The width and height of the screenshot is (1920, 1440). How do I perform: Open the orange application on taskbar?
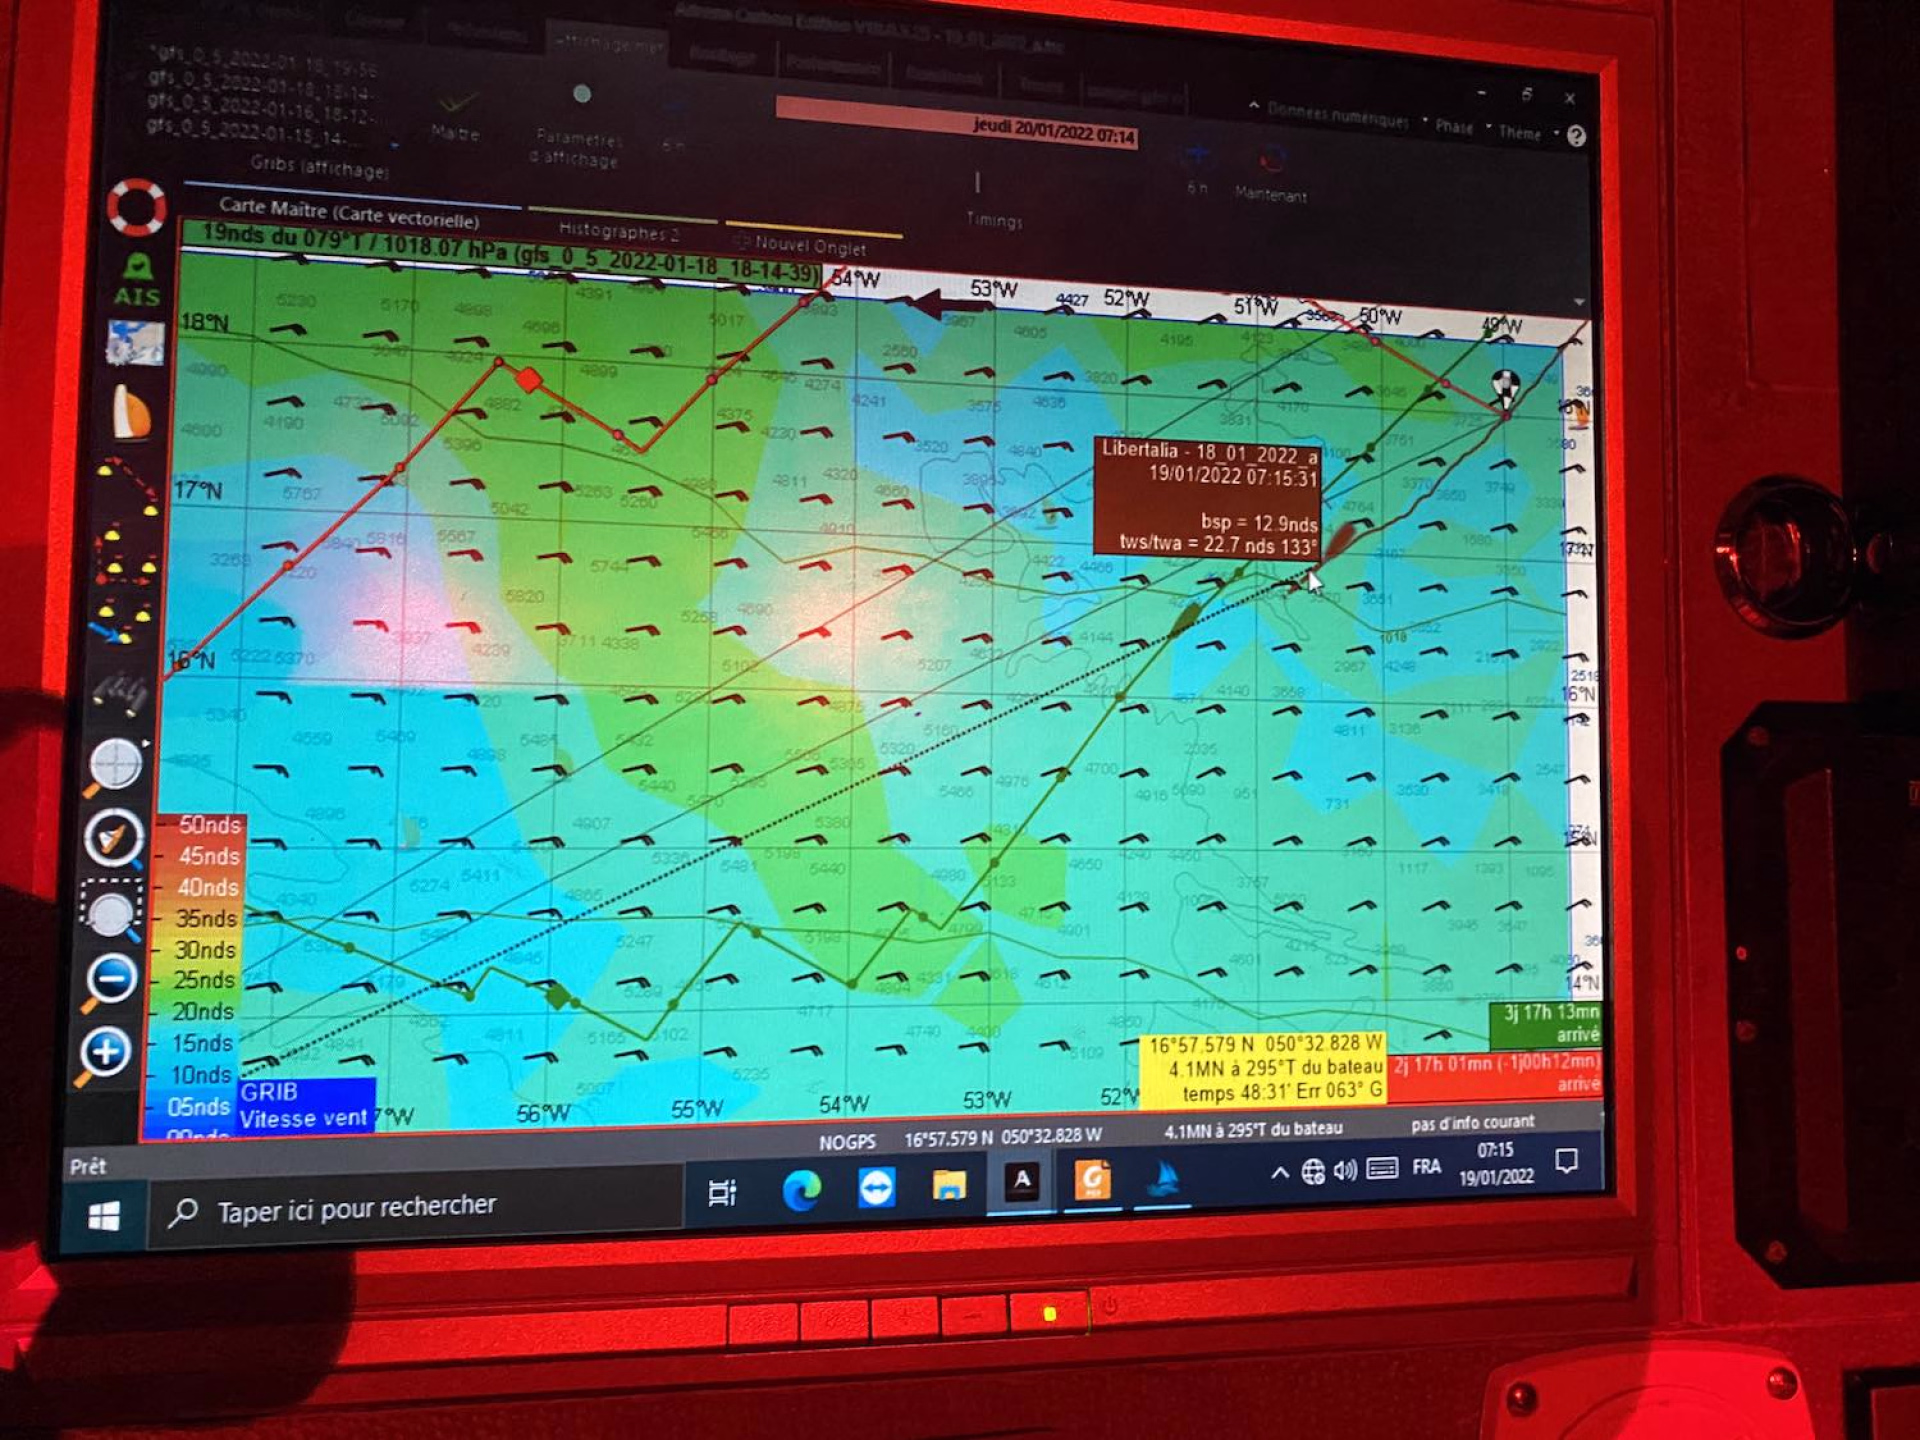[1092, 1179]
